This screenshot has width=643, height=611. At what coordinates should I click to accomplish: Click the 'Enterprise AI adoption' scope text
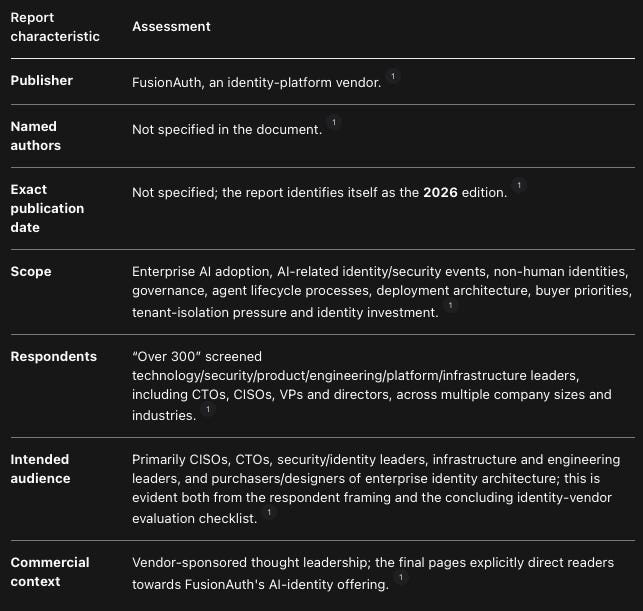click(x=201, y=271)
